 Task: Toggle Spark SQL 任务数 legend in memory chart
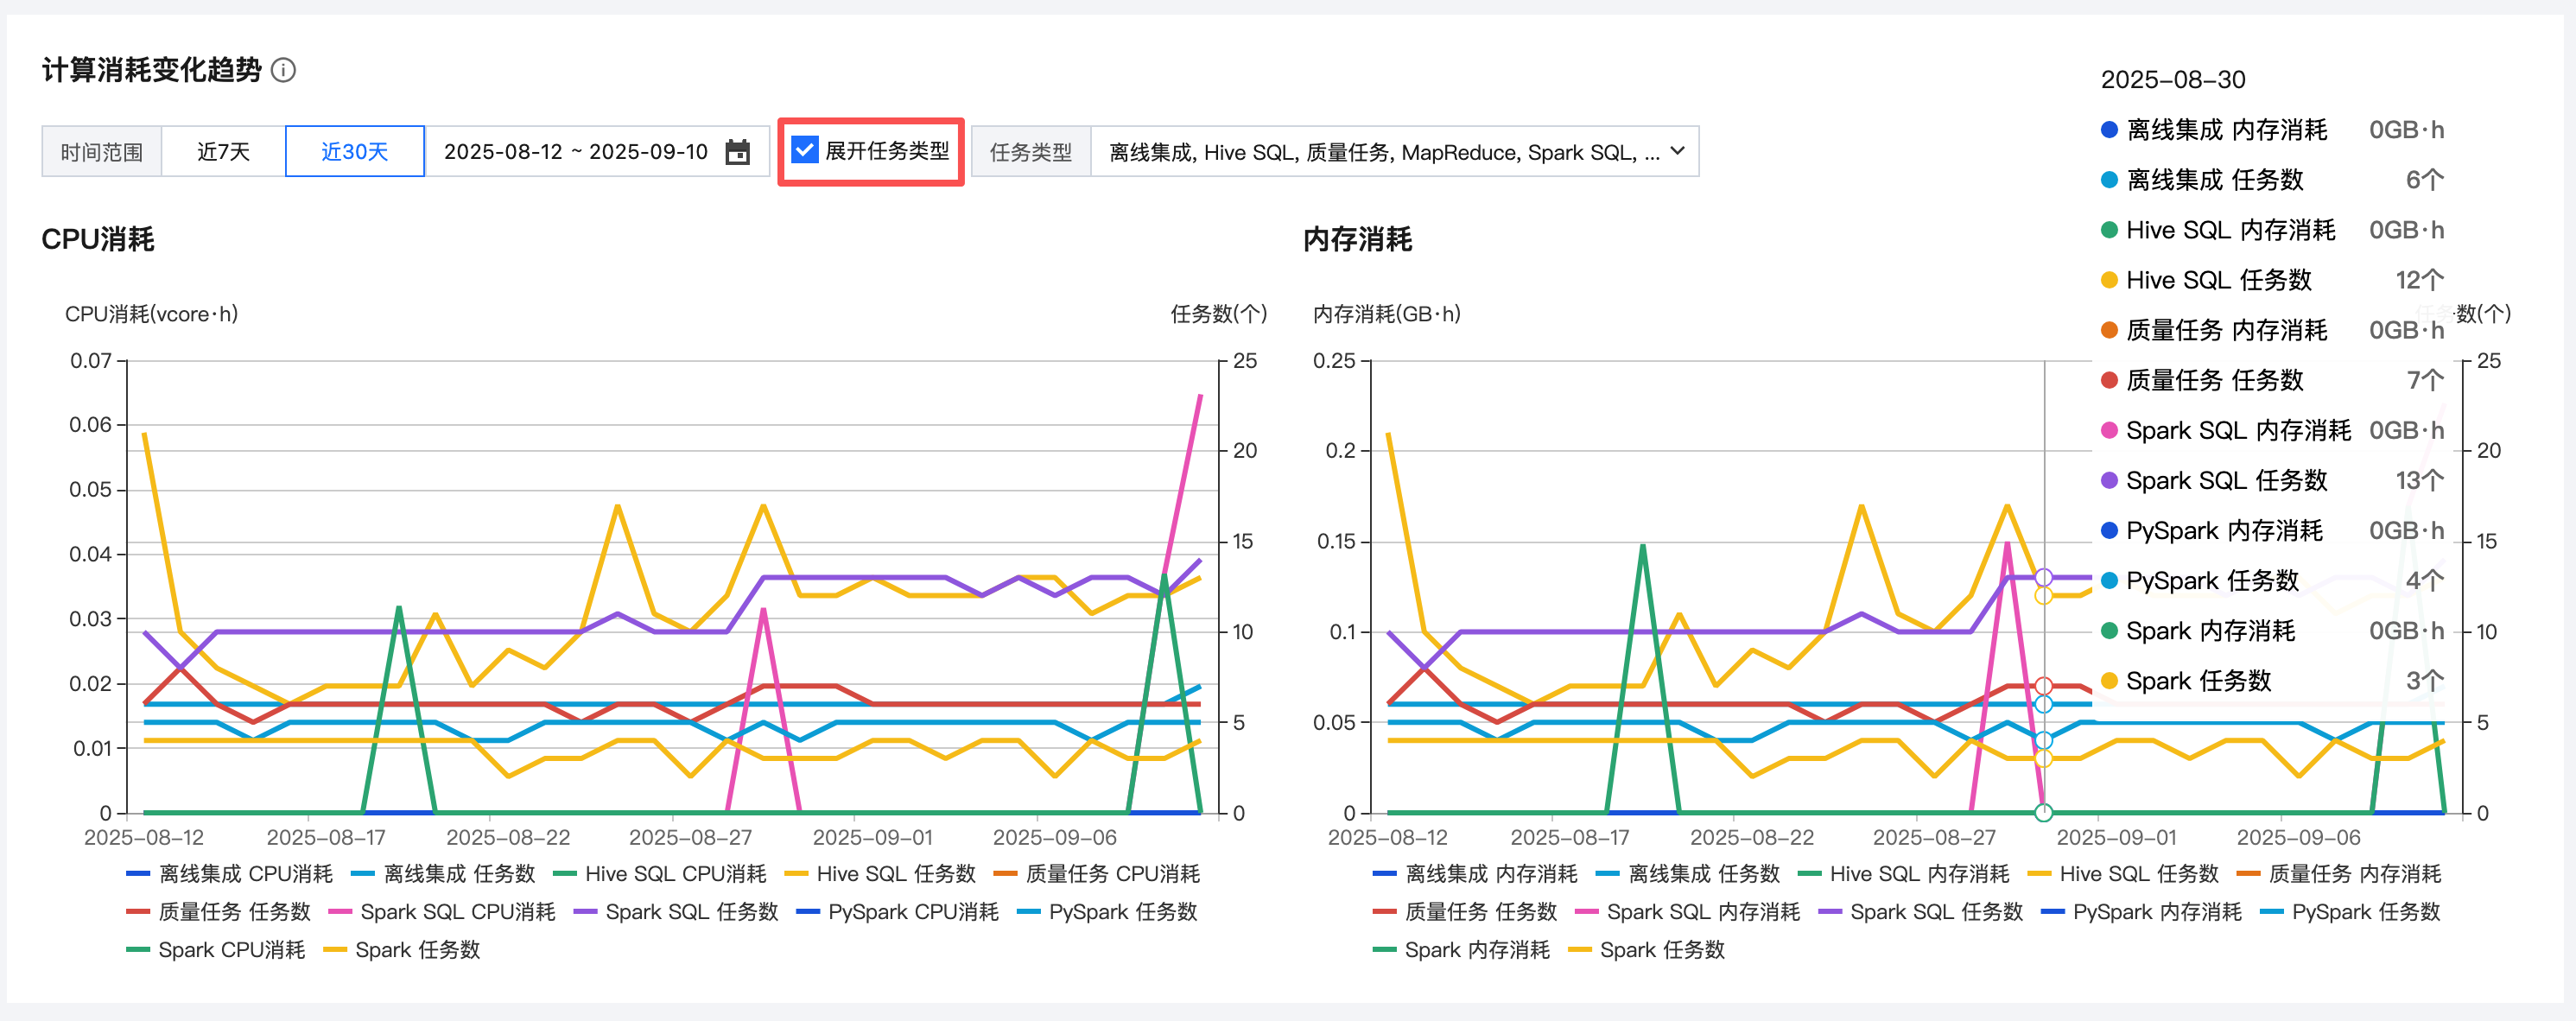point(1936,912)
